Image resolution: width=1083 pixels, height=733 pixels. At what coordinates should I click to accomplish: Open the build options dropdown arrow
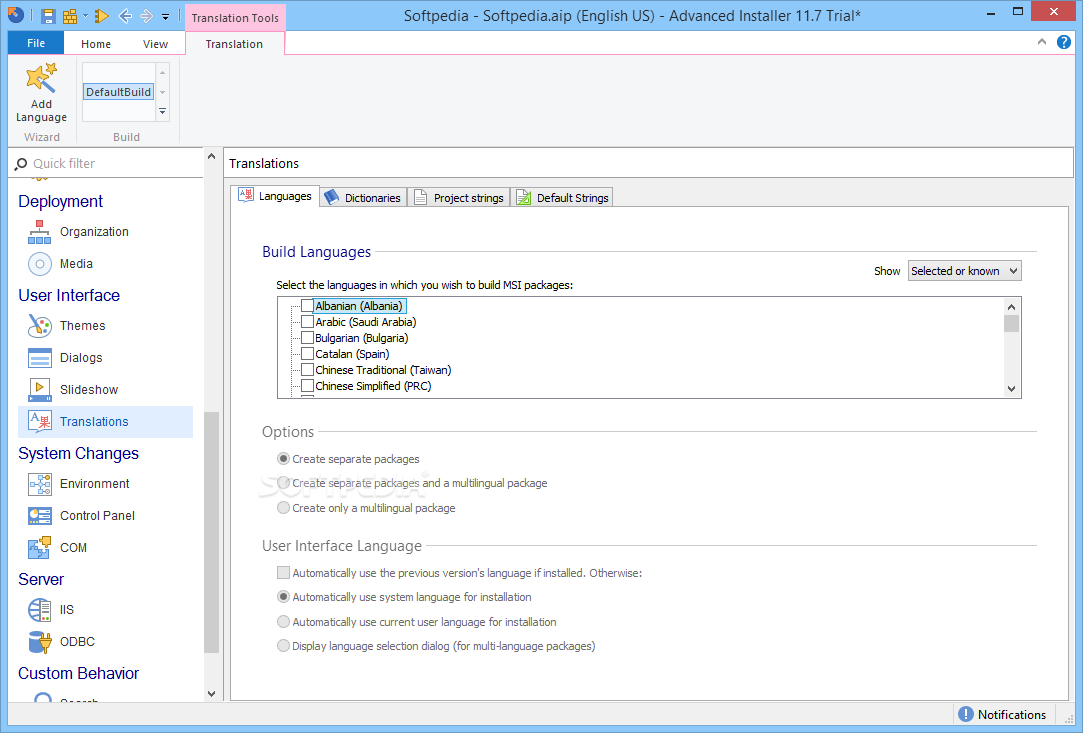click(x=85, y=16)
